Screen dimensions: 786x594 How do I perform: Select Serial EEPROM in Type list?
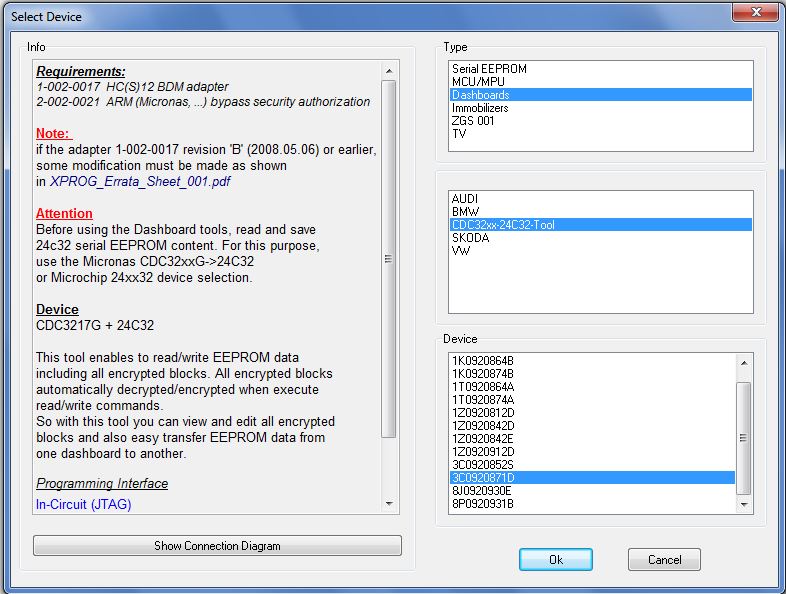[601, 69]
